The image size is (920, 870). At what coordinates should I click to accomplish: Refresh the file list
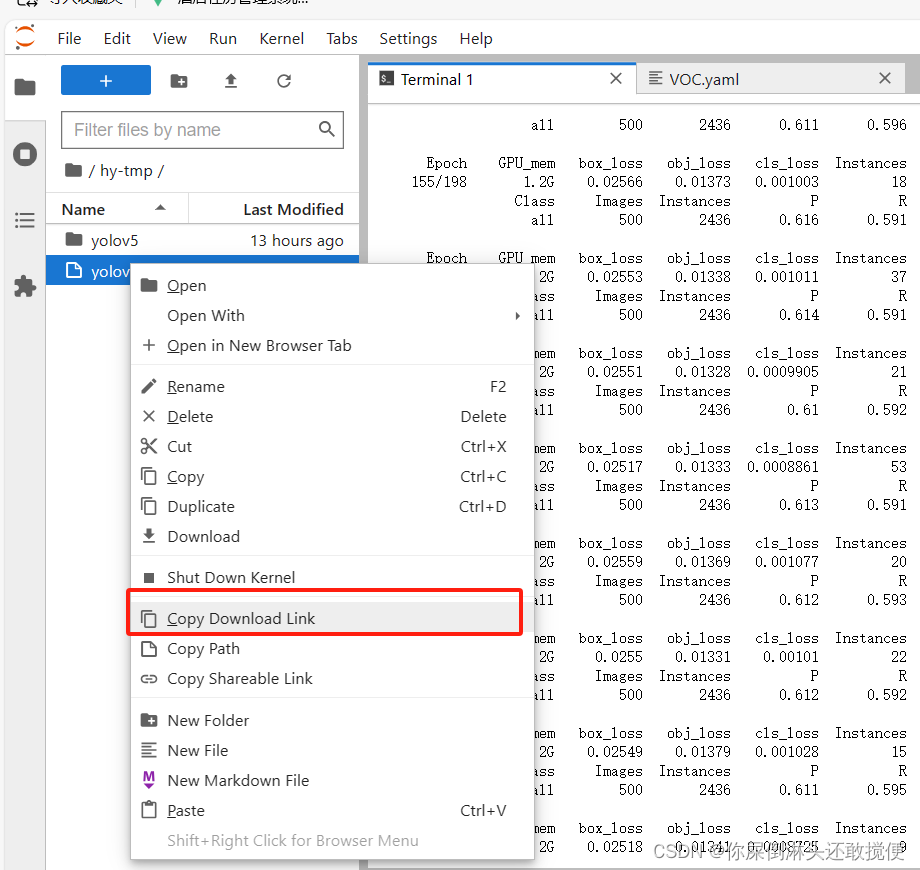(x=284, y=81)
